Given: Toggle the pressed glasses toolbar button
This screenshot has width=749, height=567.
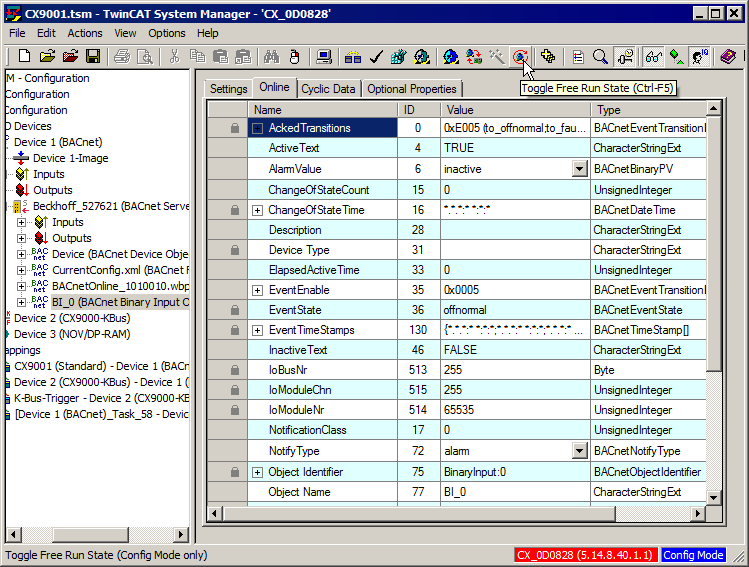Looking at the screenshot, I should pos(653,57).
